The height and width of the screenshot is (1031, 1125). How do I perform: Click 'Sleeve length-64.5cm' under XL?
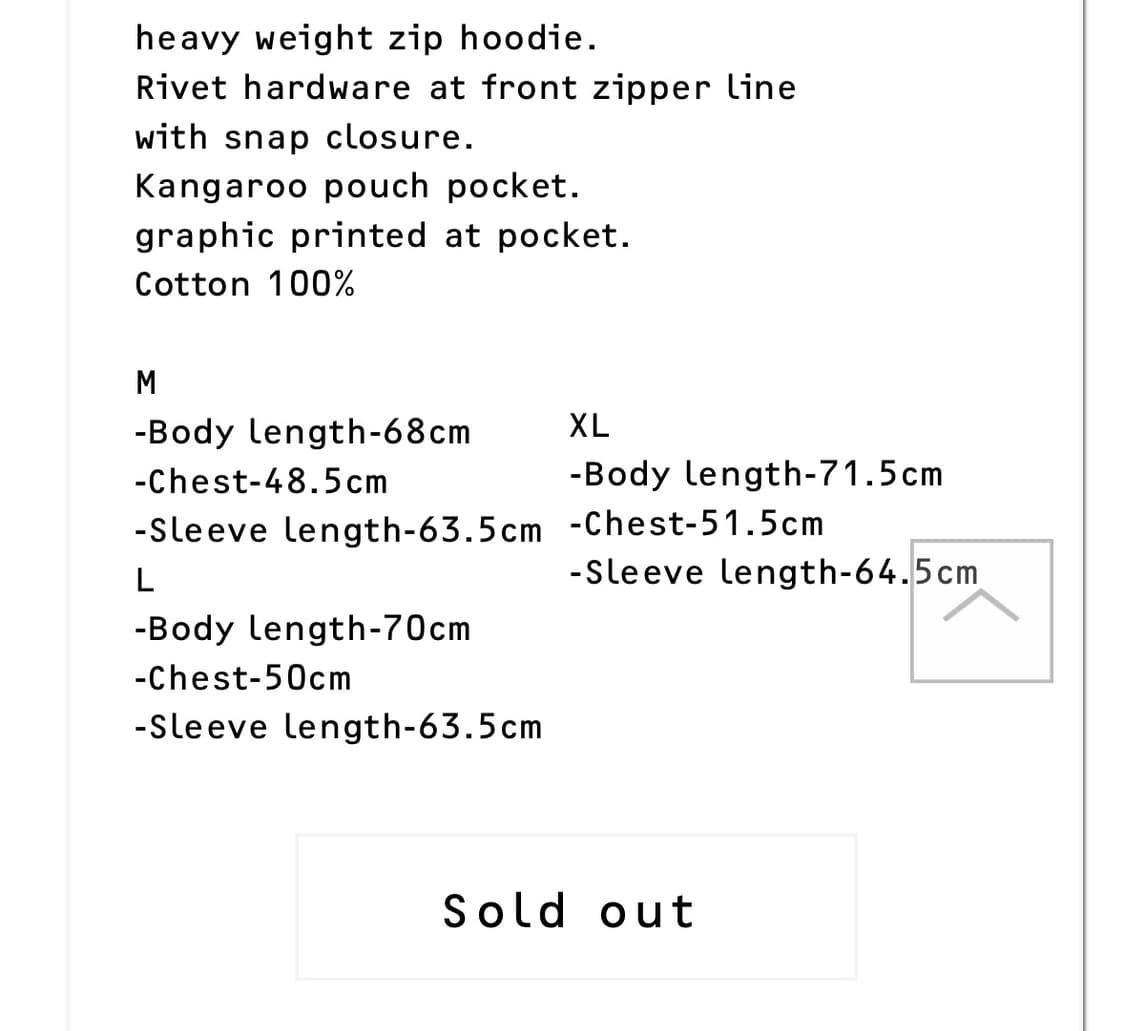coord(773,572)
